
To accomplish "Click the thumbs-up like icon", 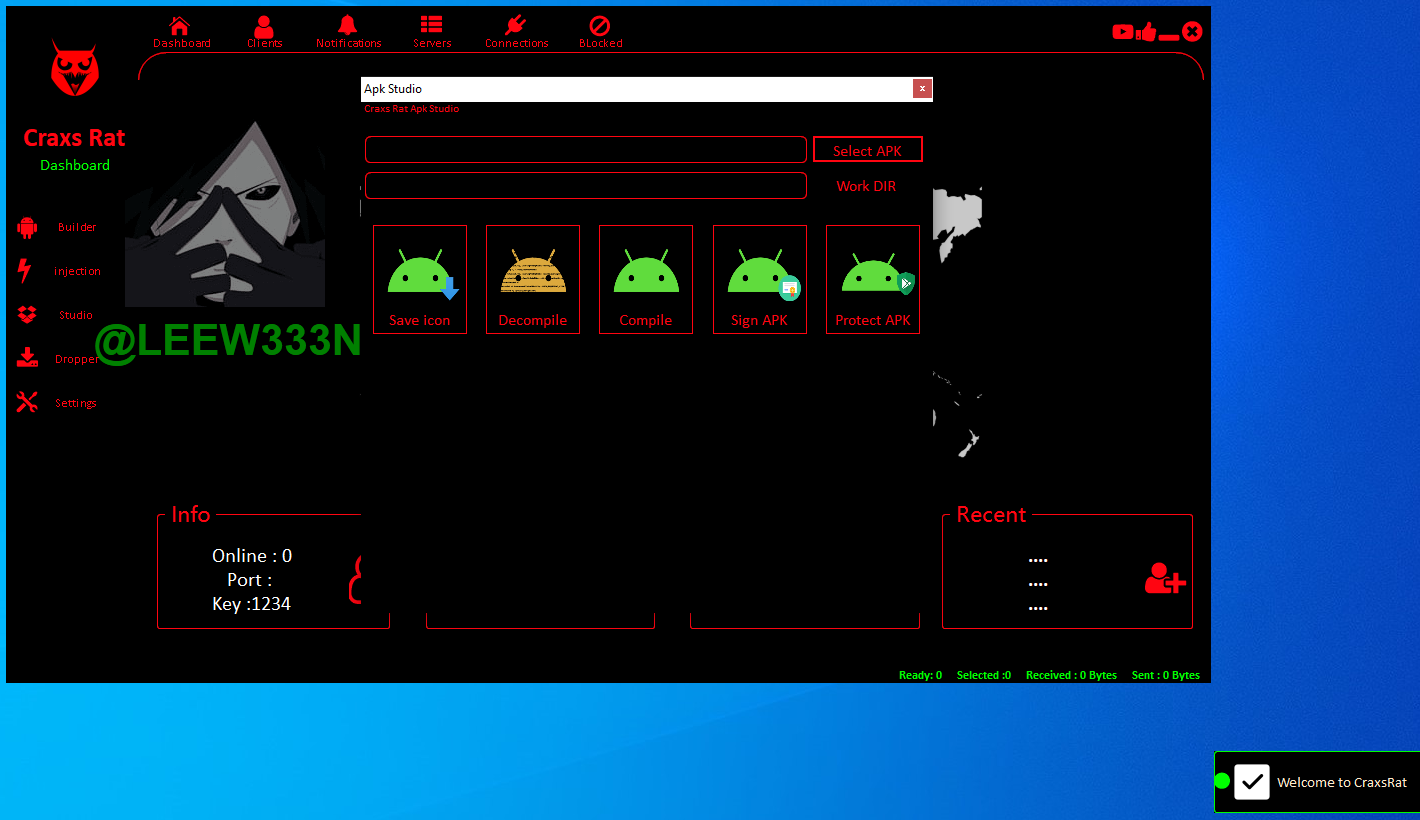I will point(1146,32).
